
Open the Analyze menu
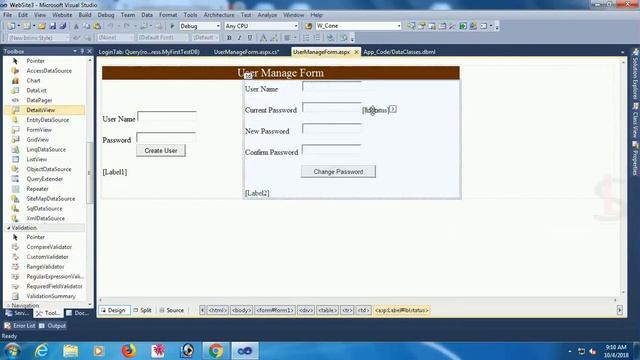click(267, 15)
